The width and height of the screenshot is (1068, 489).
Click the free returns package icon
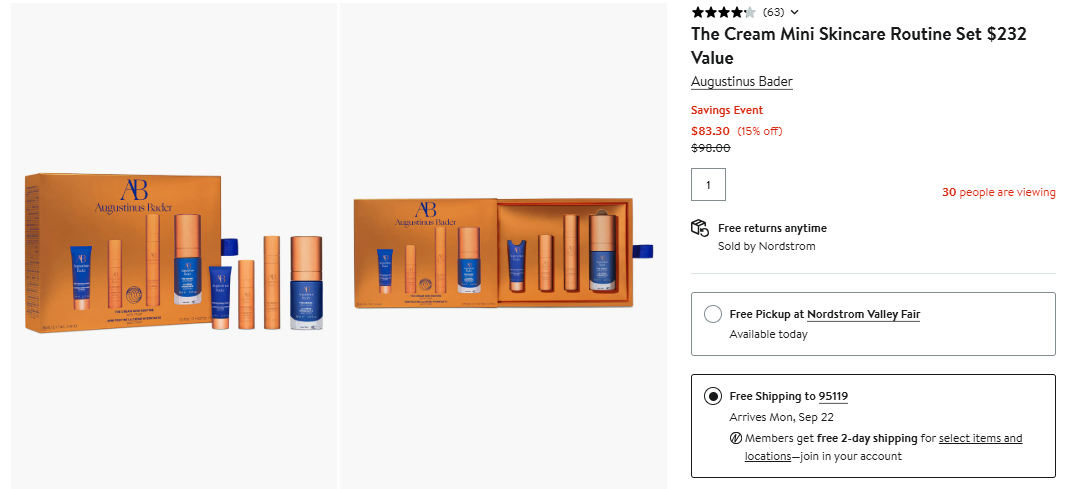tap(700, 228)
